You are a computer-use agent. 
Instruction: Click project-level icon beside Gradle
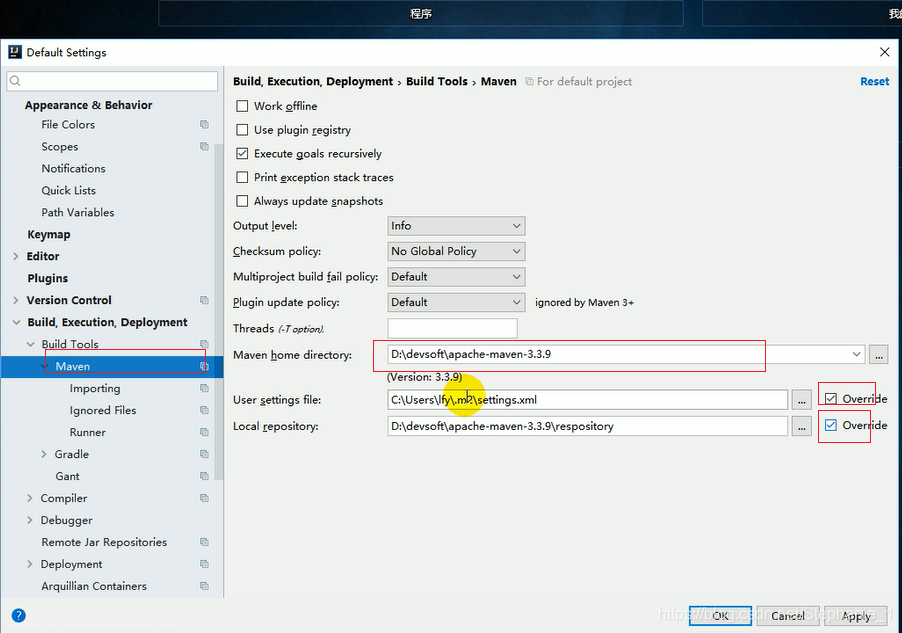coord(204,454)
